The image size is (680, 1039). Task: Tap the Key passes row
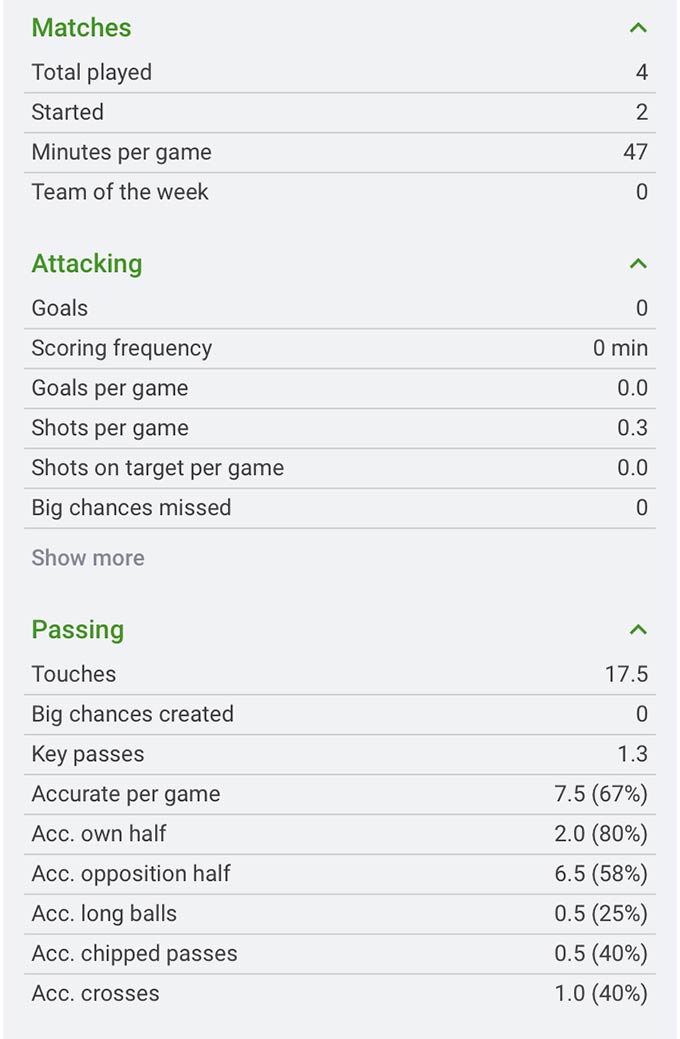pos(340,754)
